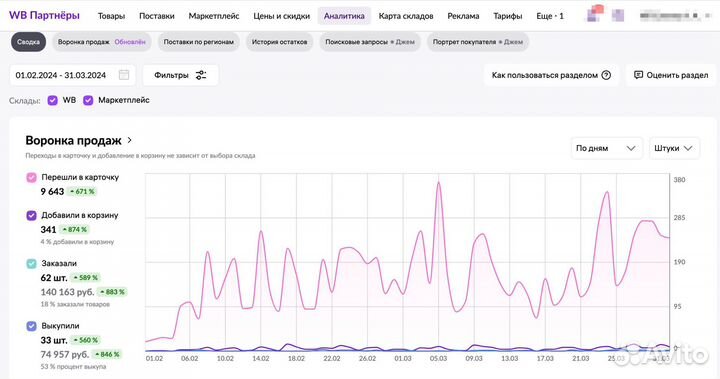Open the Тарифы menu

click(507, 16)
